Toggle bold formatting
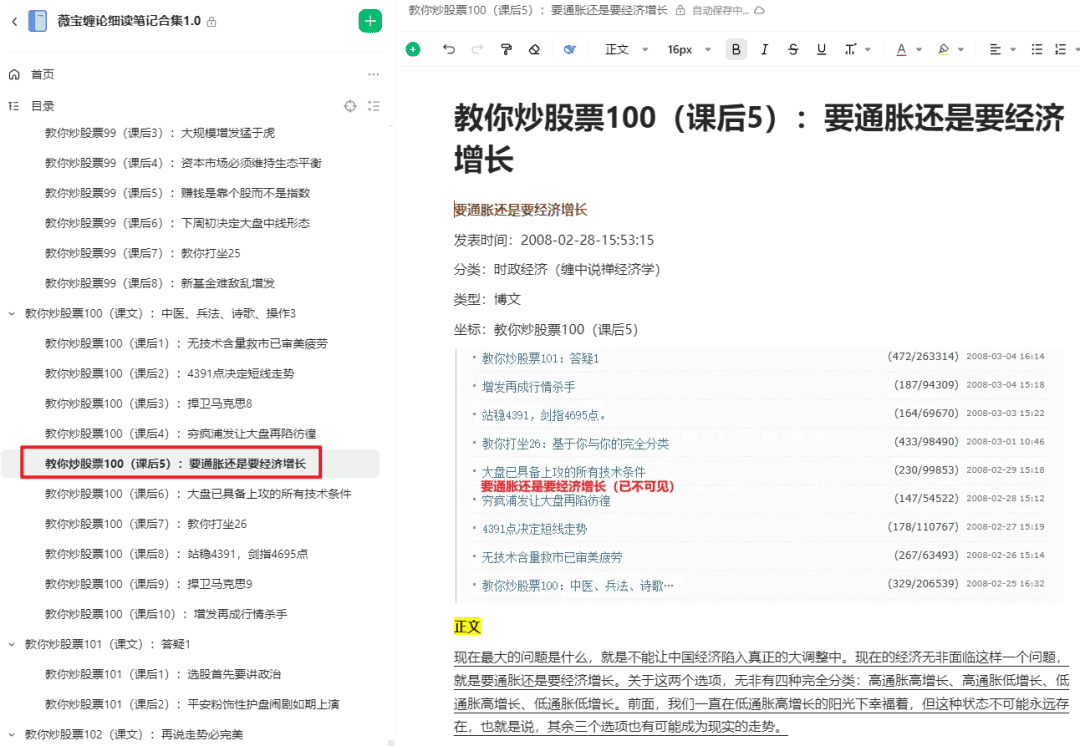This screenshot has height=746, width=1080. (737, 49)
